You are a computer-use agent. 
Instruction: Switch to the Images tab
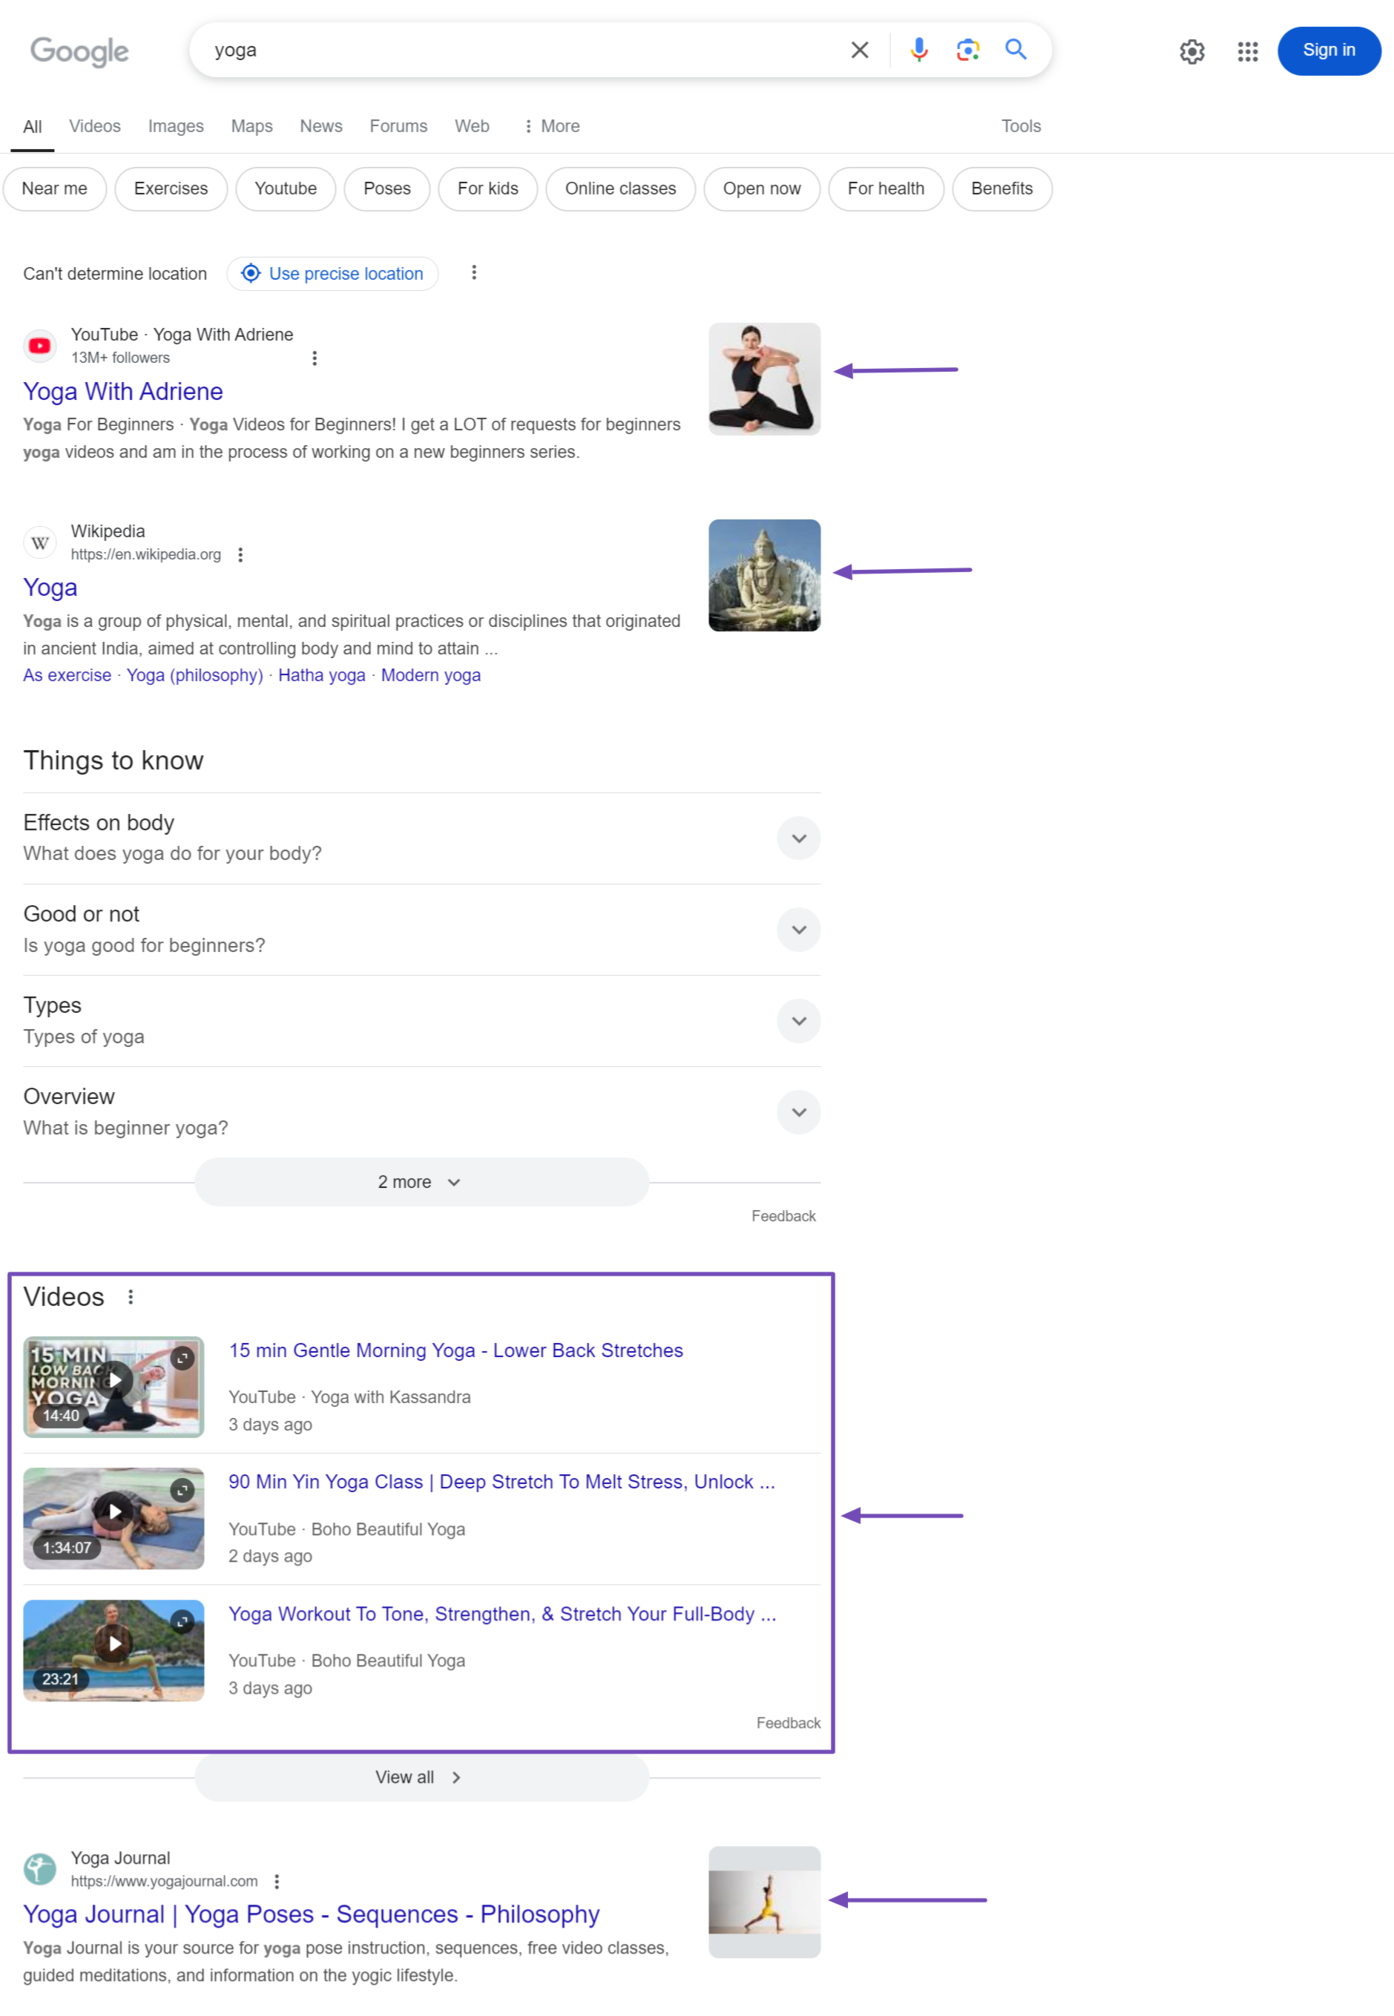(x=176, y=126)
